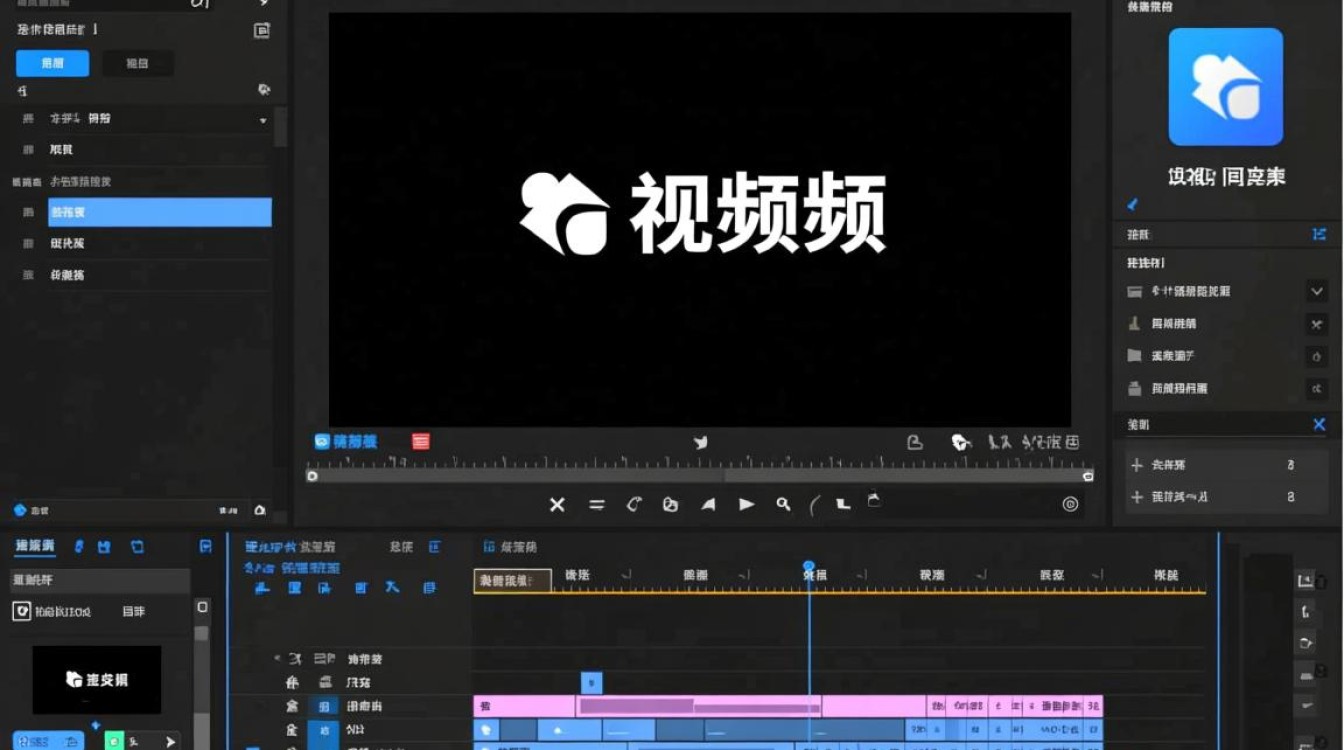Click the play triangle below the preview
Screen dimensions: 1344x750
pos(746,505)
